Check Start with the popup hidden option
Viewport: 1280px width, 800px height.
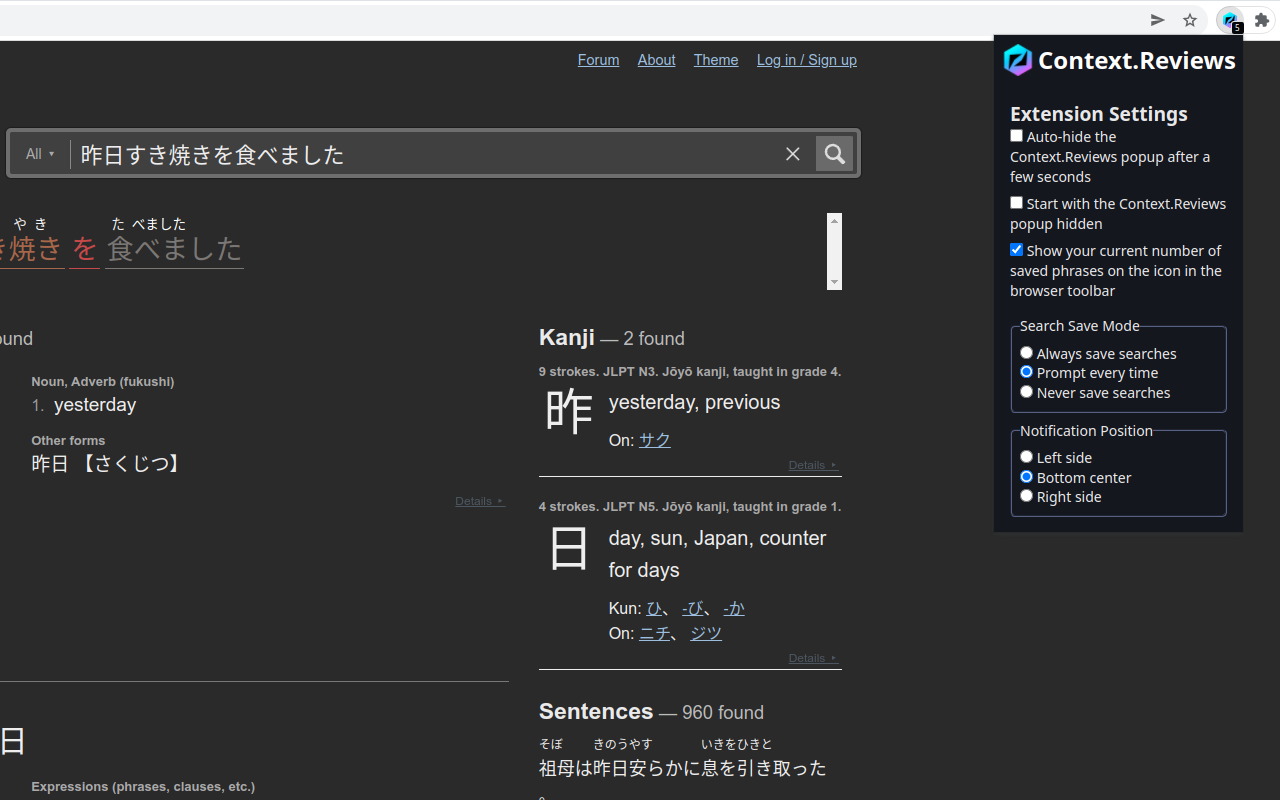pos(1016,203)
